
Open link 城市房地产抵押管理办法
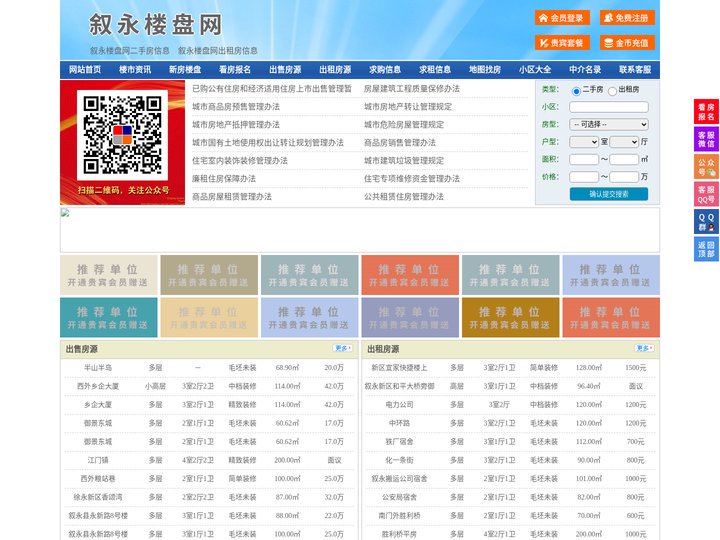tap(236, 124)
